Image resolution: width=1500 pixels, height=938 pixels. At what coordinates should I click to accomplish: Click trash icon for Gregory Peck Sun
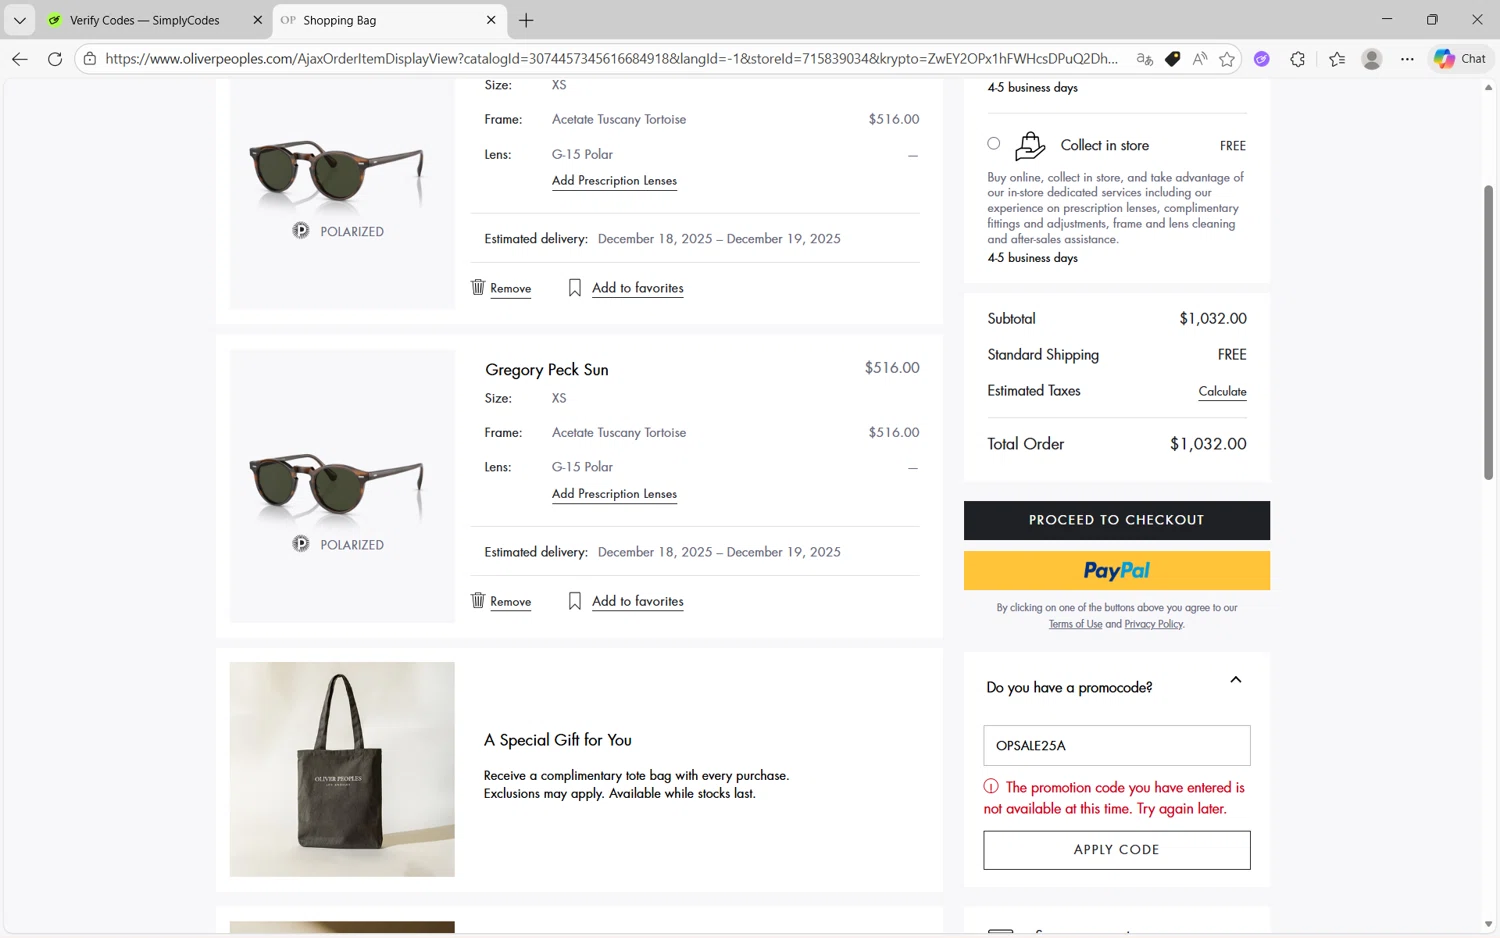click(478, 600)
